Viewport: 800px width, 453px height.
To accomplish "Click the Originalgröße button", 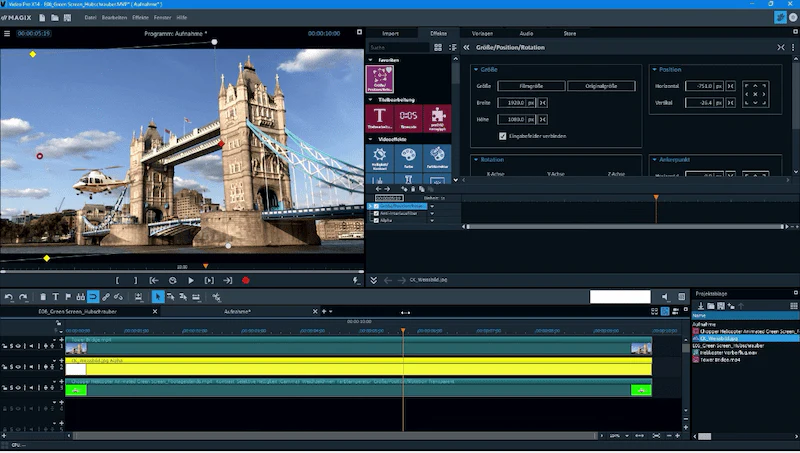I will (x=601, y=86).
